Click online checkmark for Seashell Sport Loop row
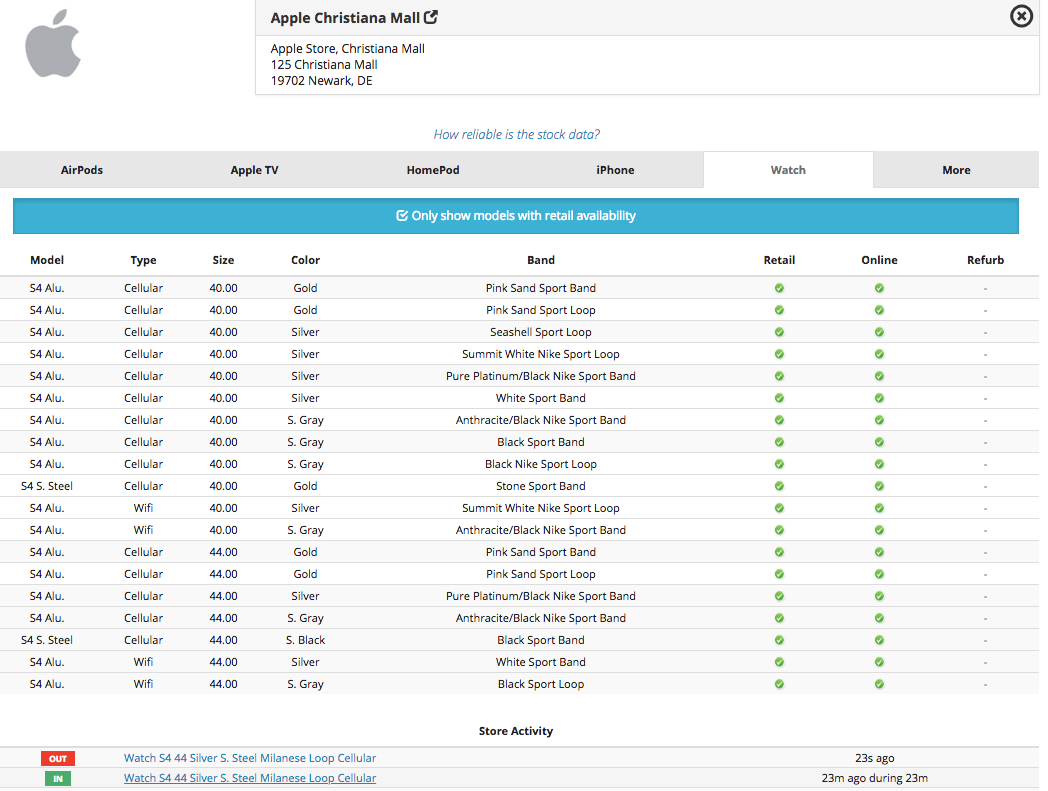This screenshot has width=1048, height=791. 880,332
